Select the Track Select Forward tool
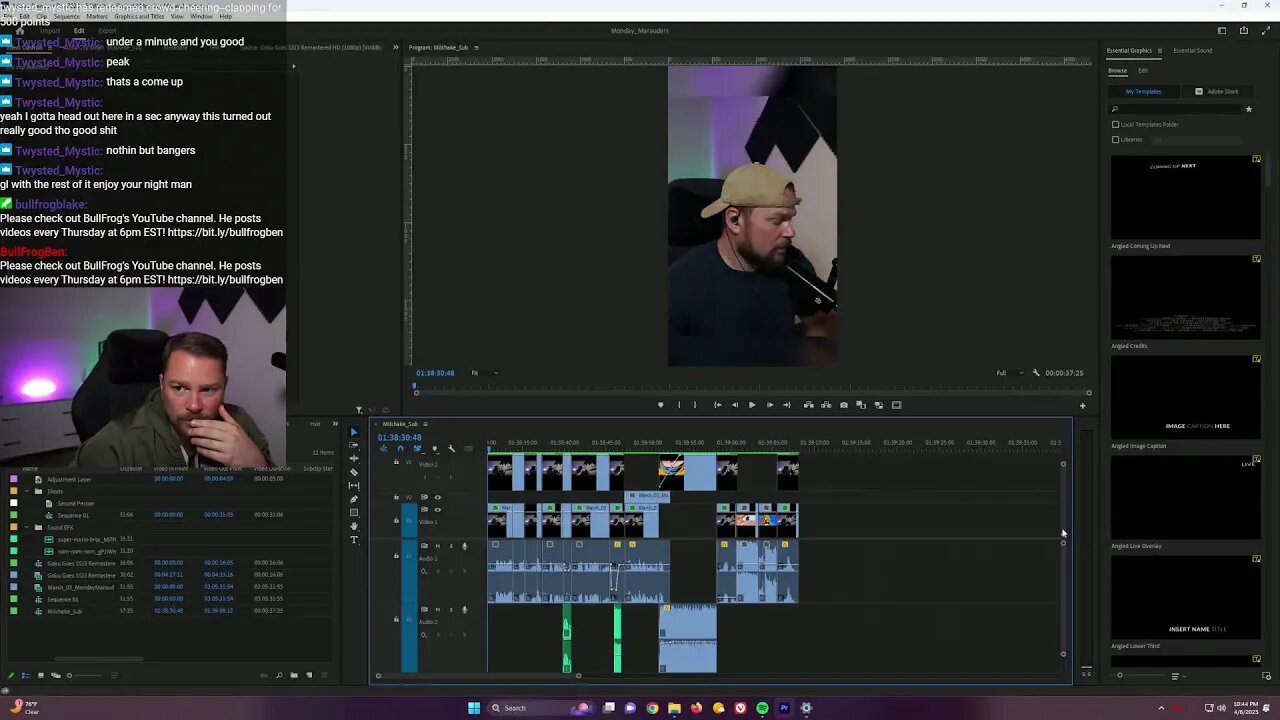Viewport: 1280px width, 720px height. (x=353, y=445)
